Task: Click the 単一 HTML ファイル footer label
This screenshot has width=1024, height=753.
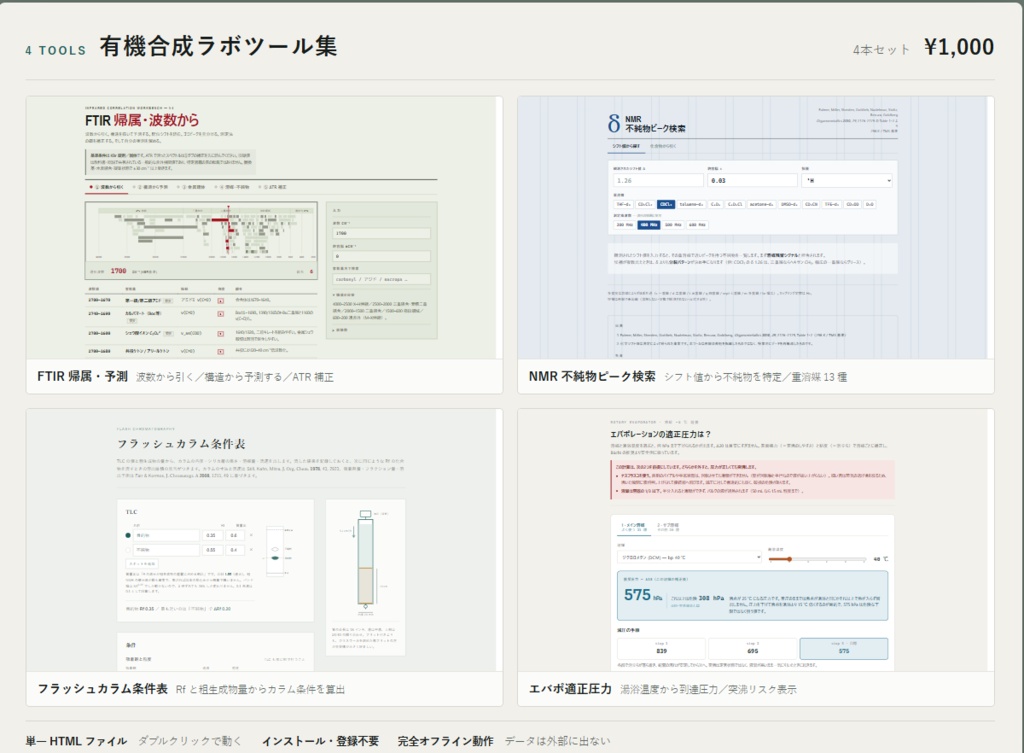Action: [76, 741]
